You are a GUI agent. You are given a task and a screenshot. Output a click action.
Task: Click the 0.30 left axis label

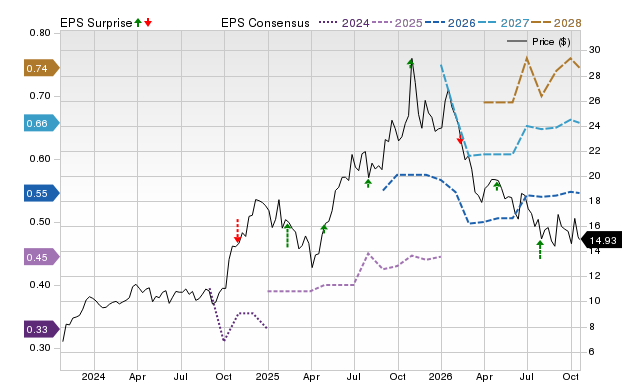[40, 348]
